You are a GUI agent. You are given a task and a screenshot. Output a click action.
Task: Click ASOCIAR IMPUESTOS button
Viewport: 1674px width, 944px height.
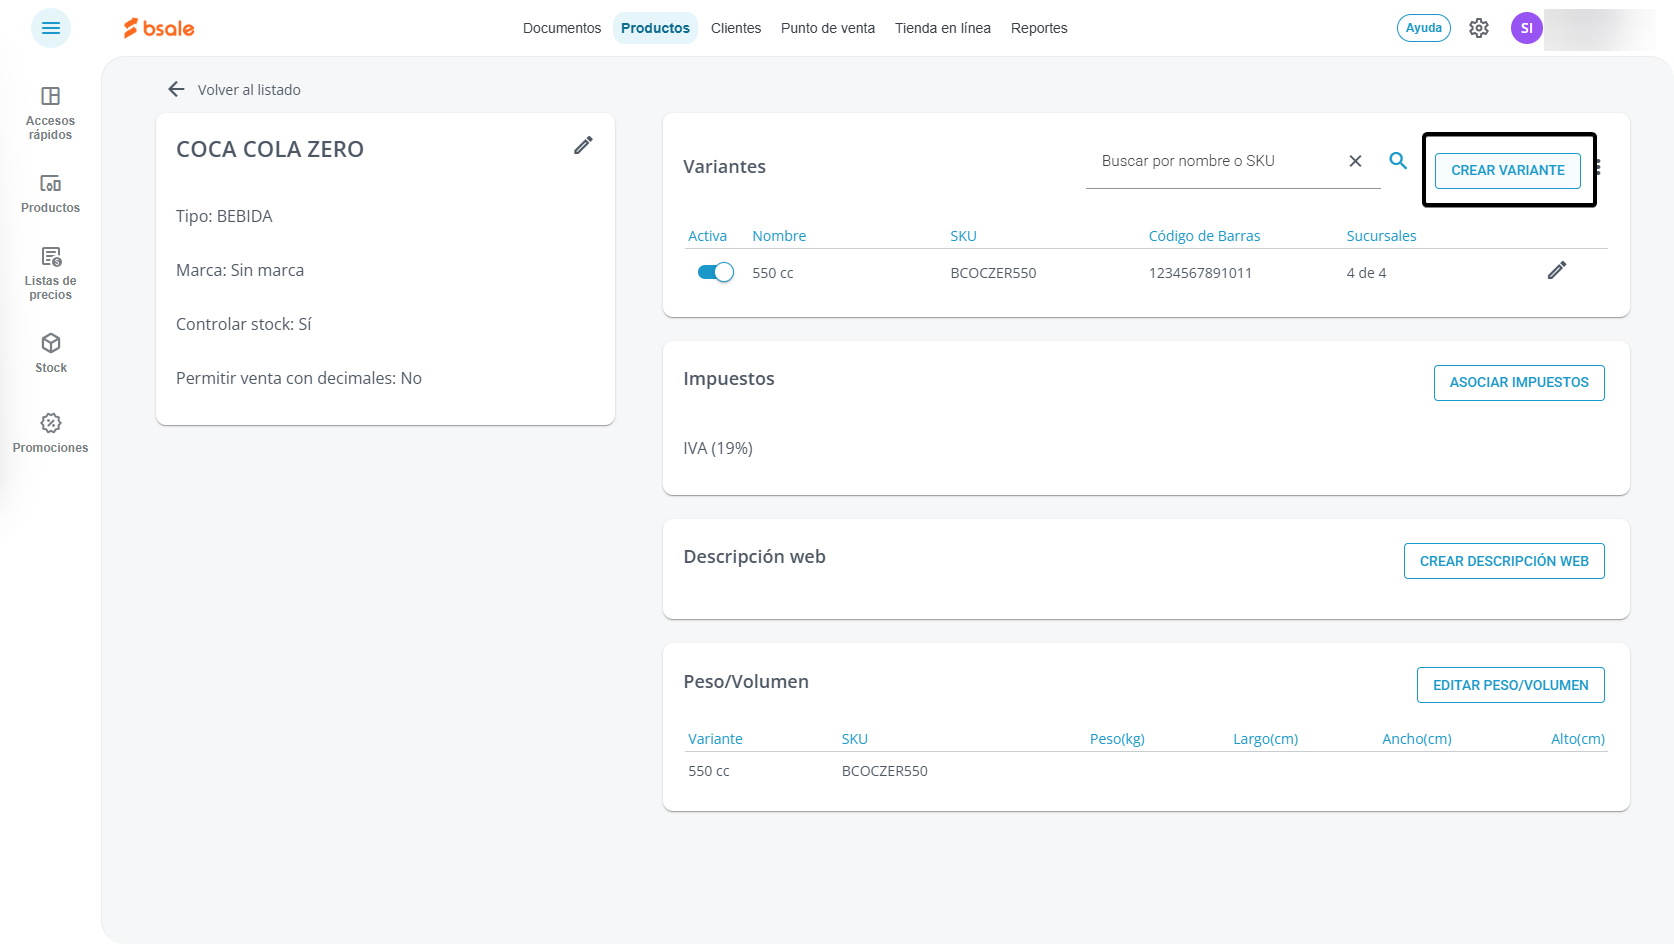coord(1519,382)
